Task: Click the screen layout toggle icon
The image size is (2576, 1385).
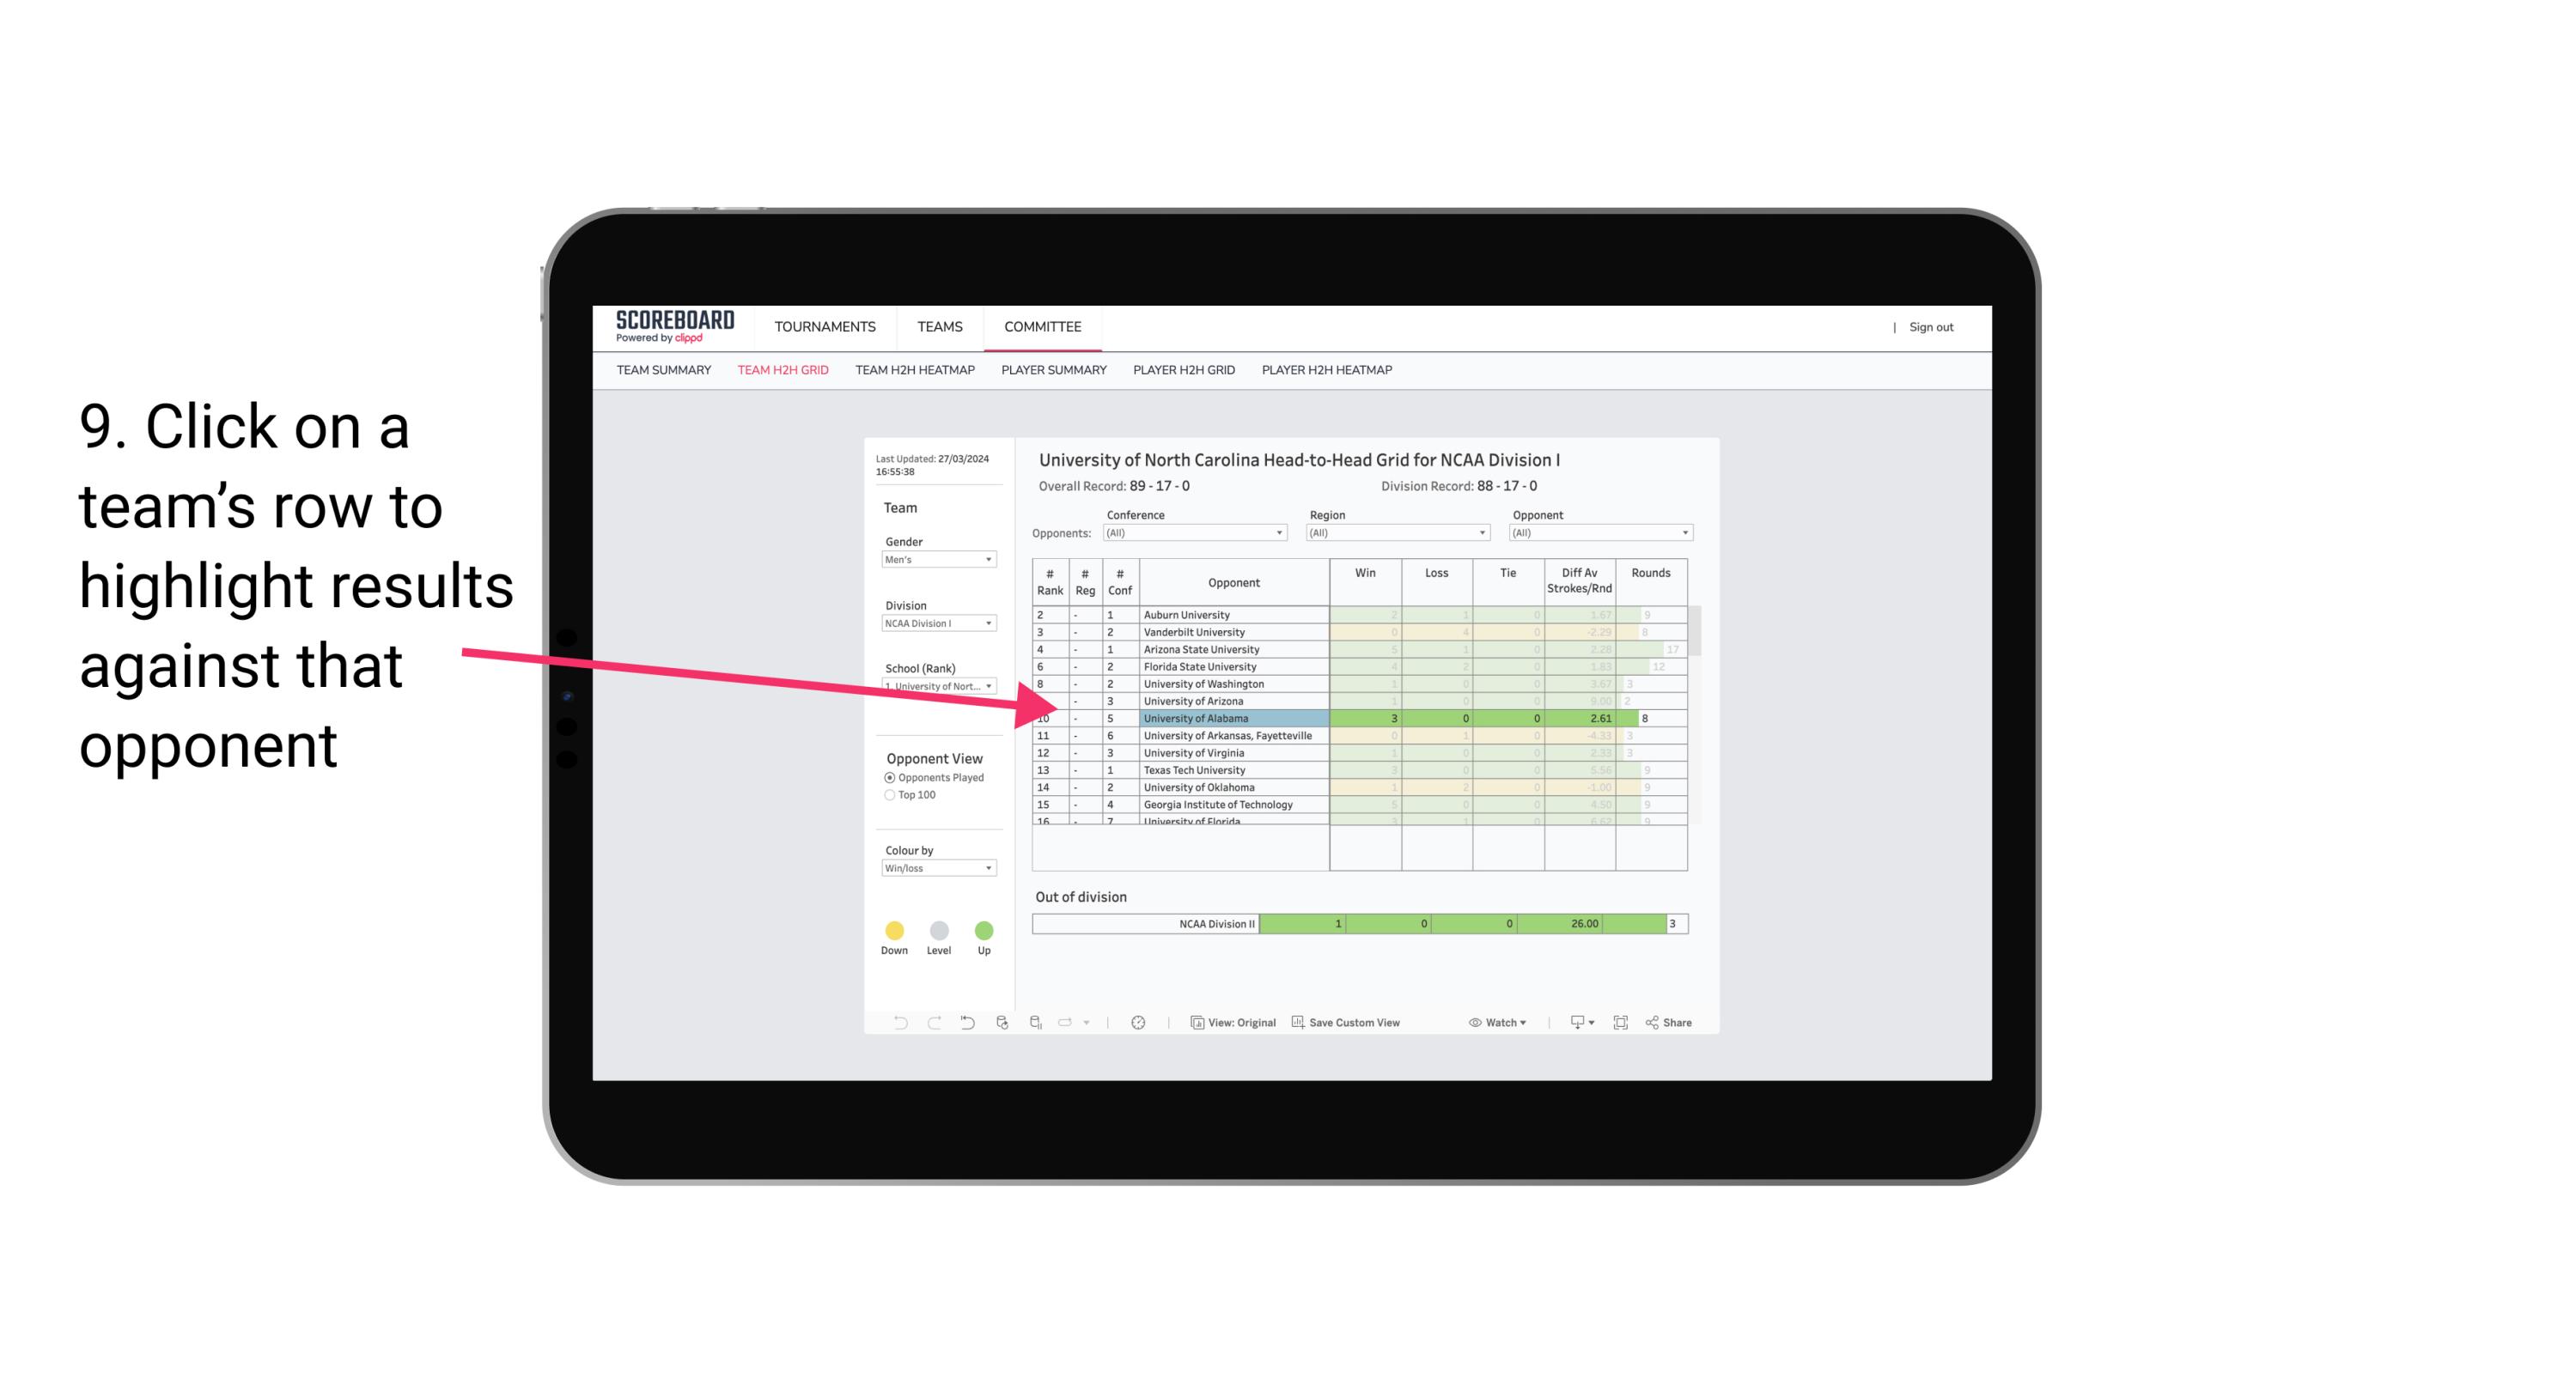Action: (1619, 1024)
